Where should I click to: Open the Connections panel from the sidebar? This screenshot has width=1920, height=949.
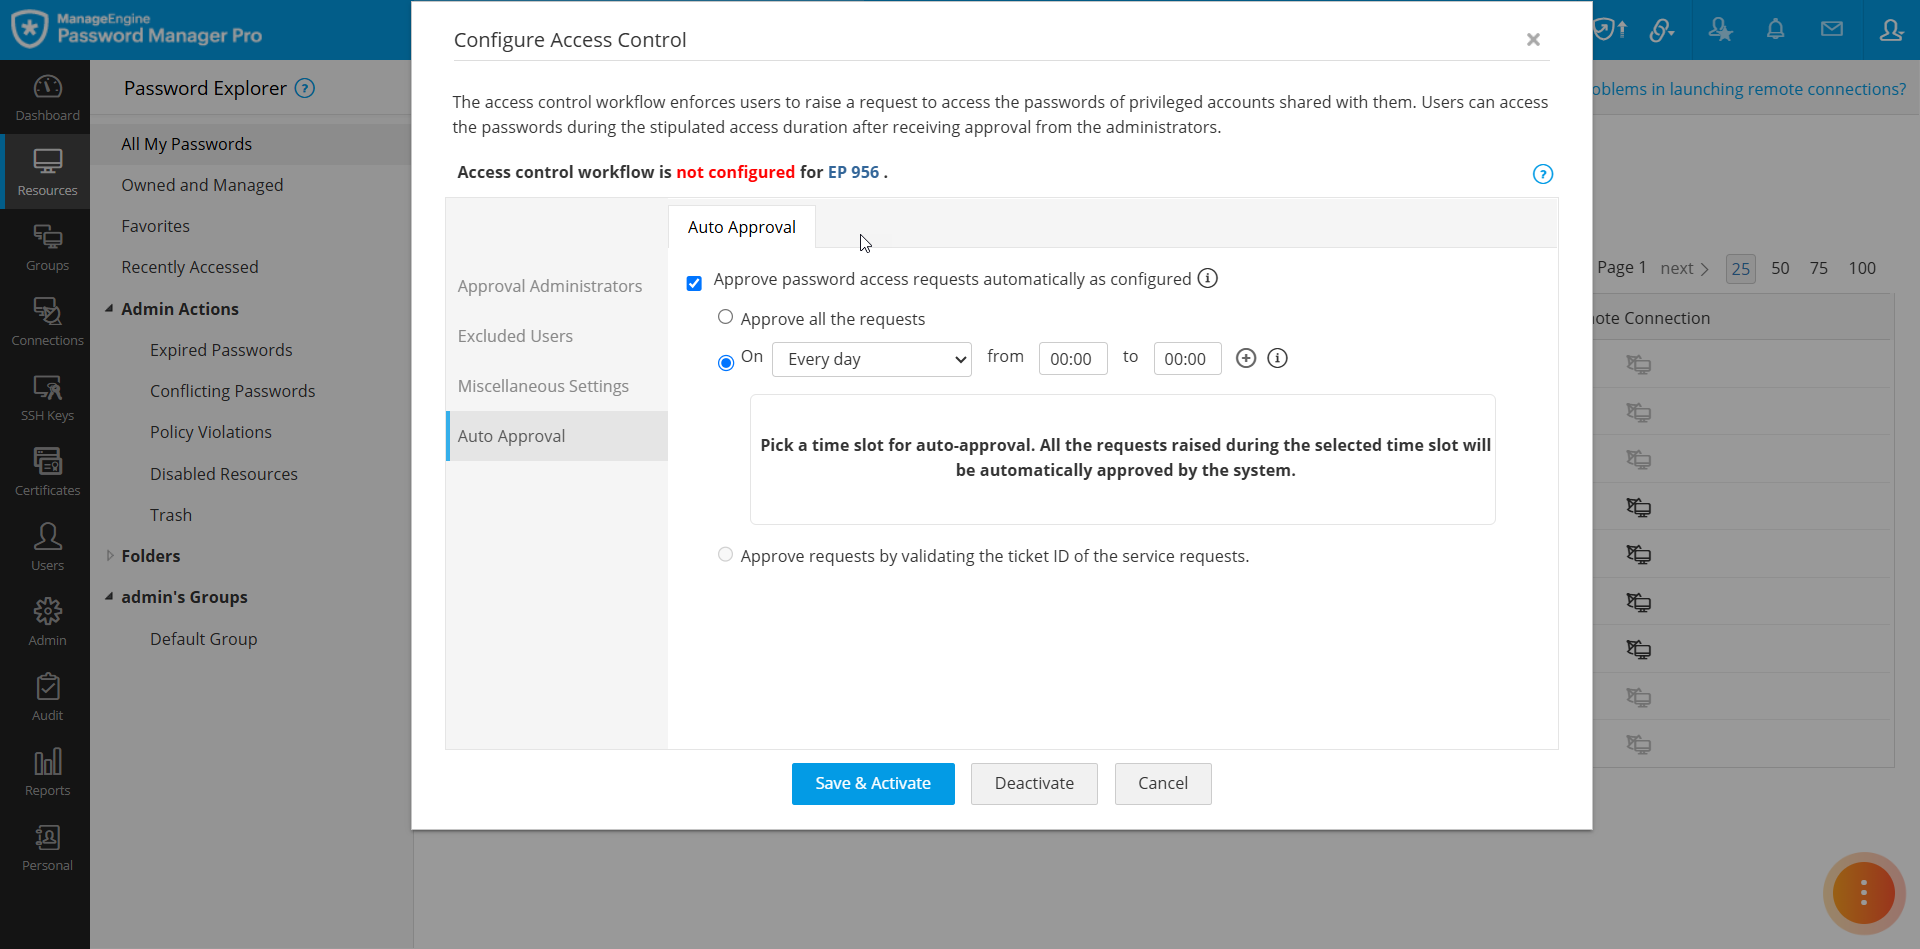pos(46,320)
